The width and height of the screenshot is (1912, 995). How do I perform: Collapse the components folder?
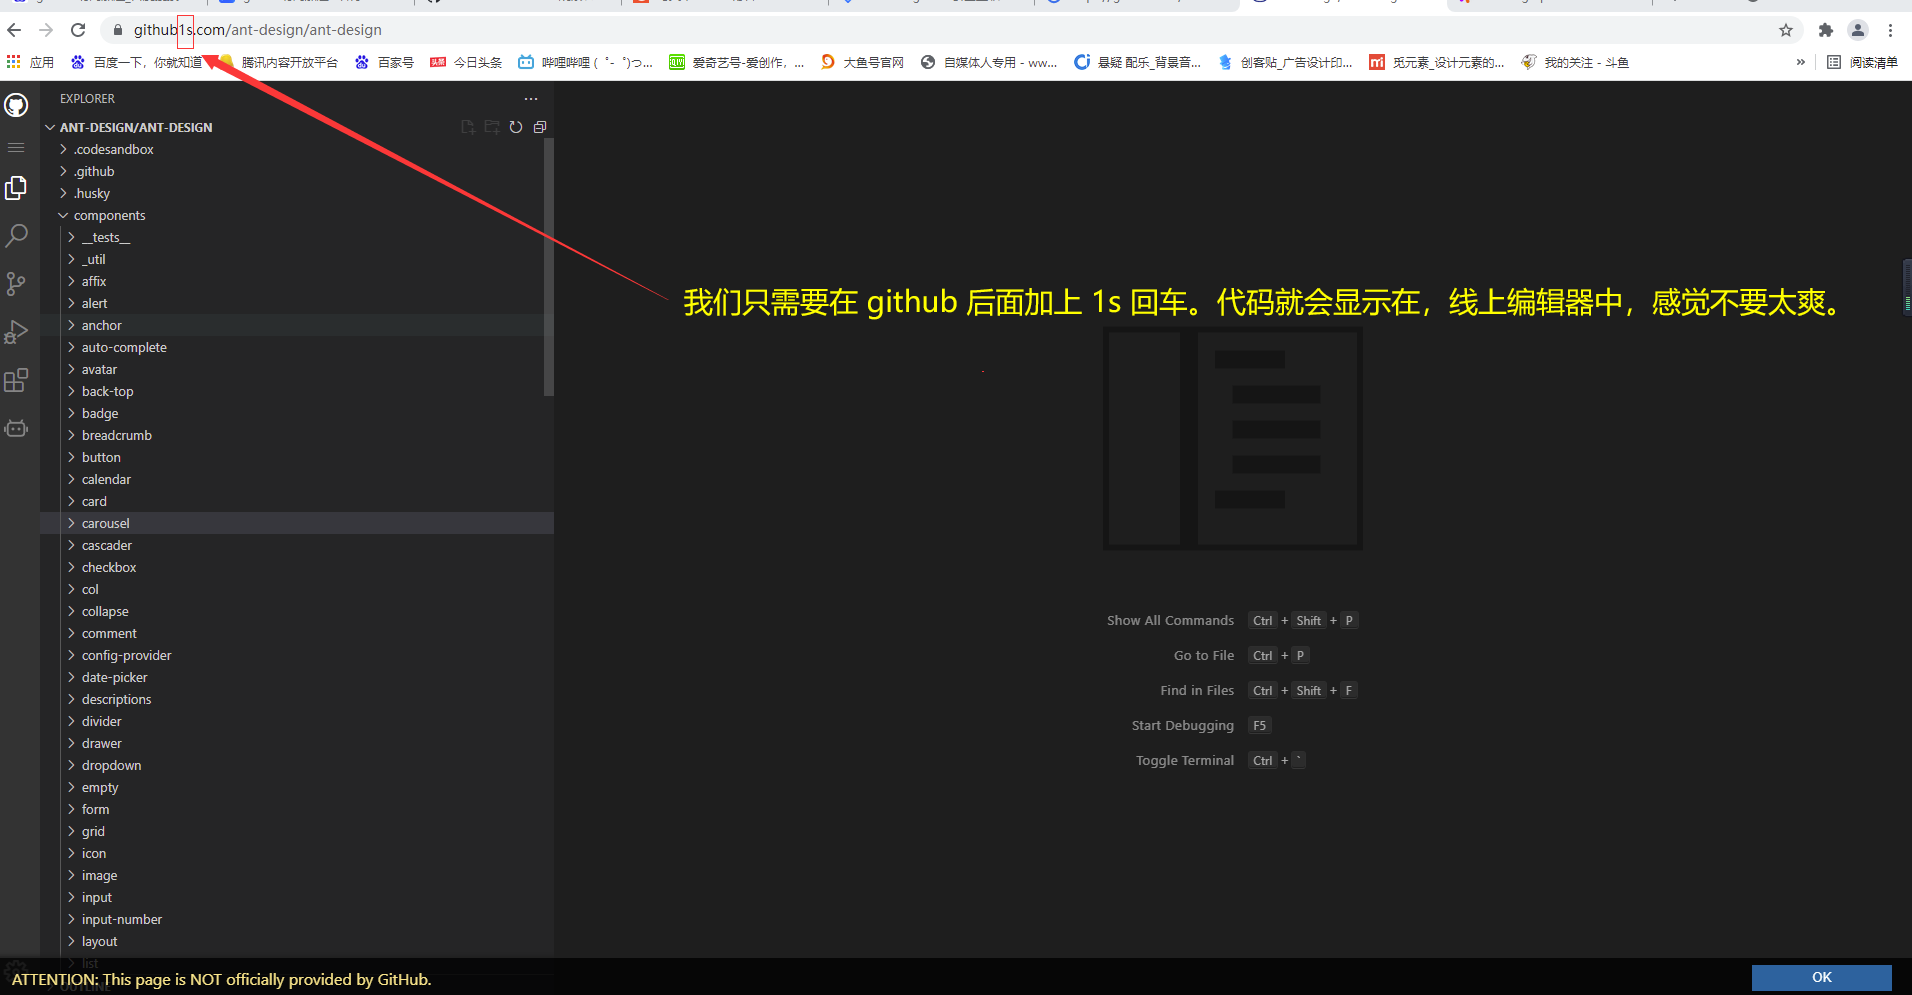(297, 215)
